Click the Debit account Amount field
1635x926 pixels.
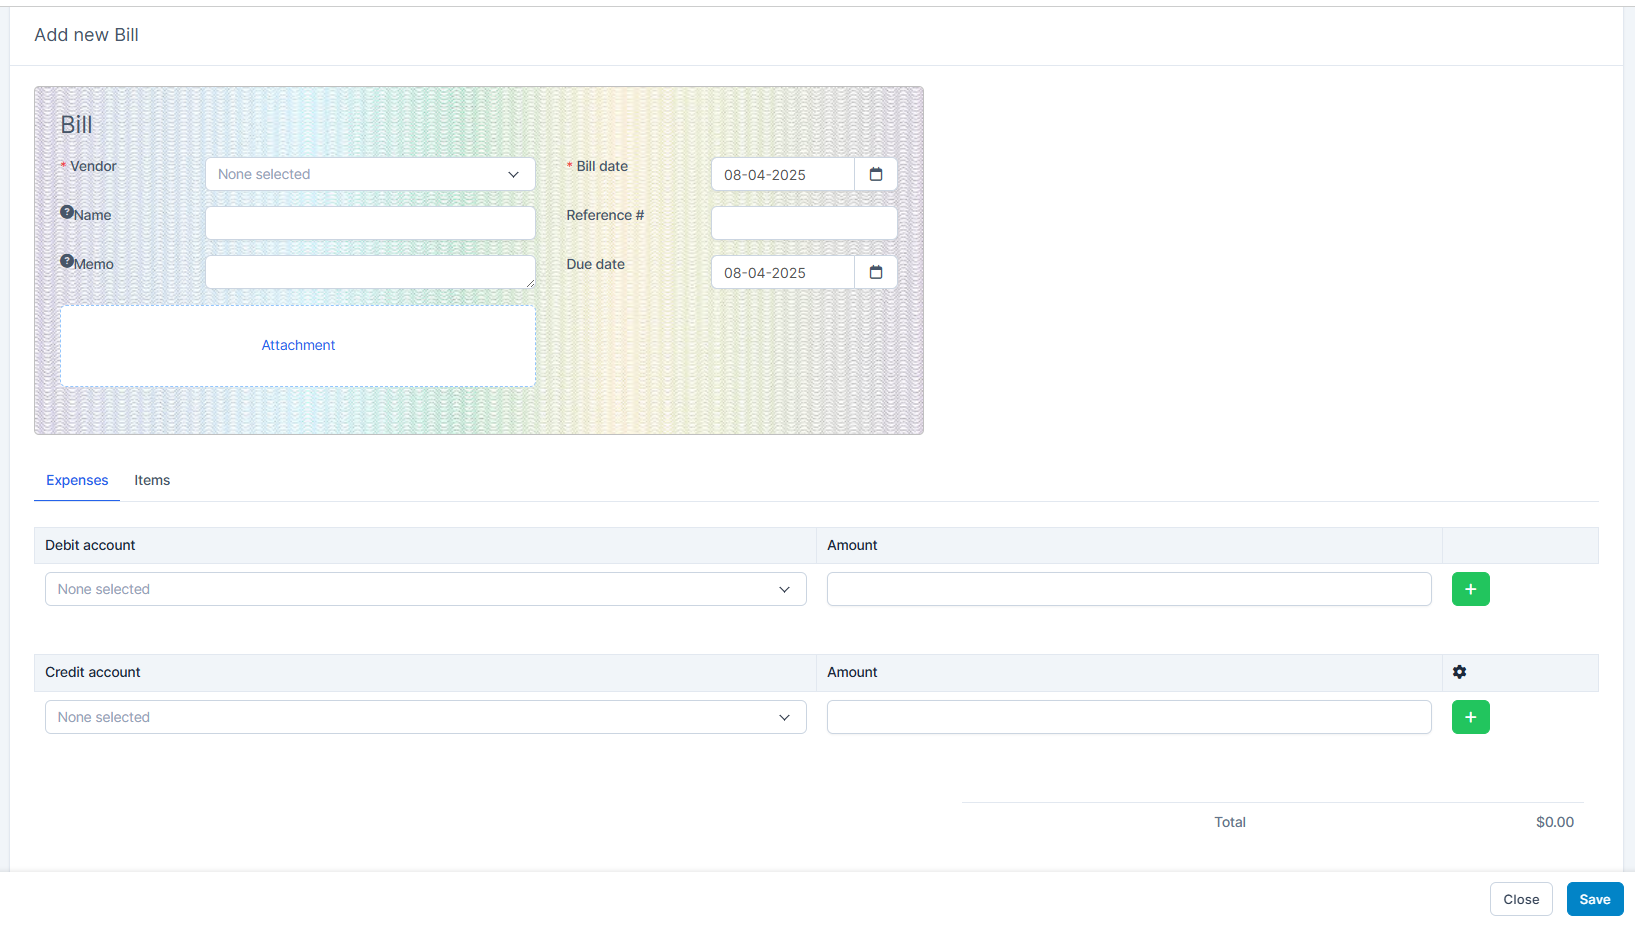click(x=1128, y=589)
